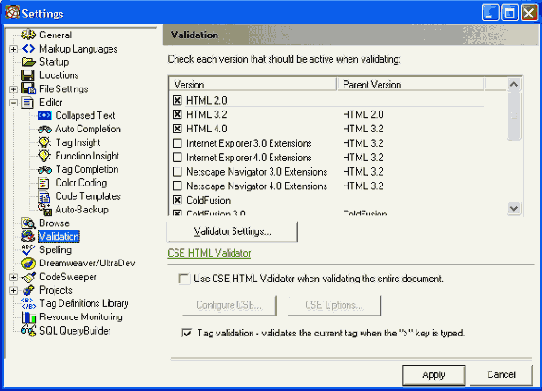Select the Tag Definitions Library icon
The height and width of the screenshot is (391, 542).
point(28,304)
